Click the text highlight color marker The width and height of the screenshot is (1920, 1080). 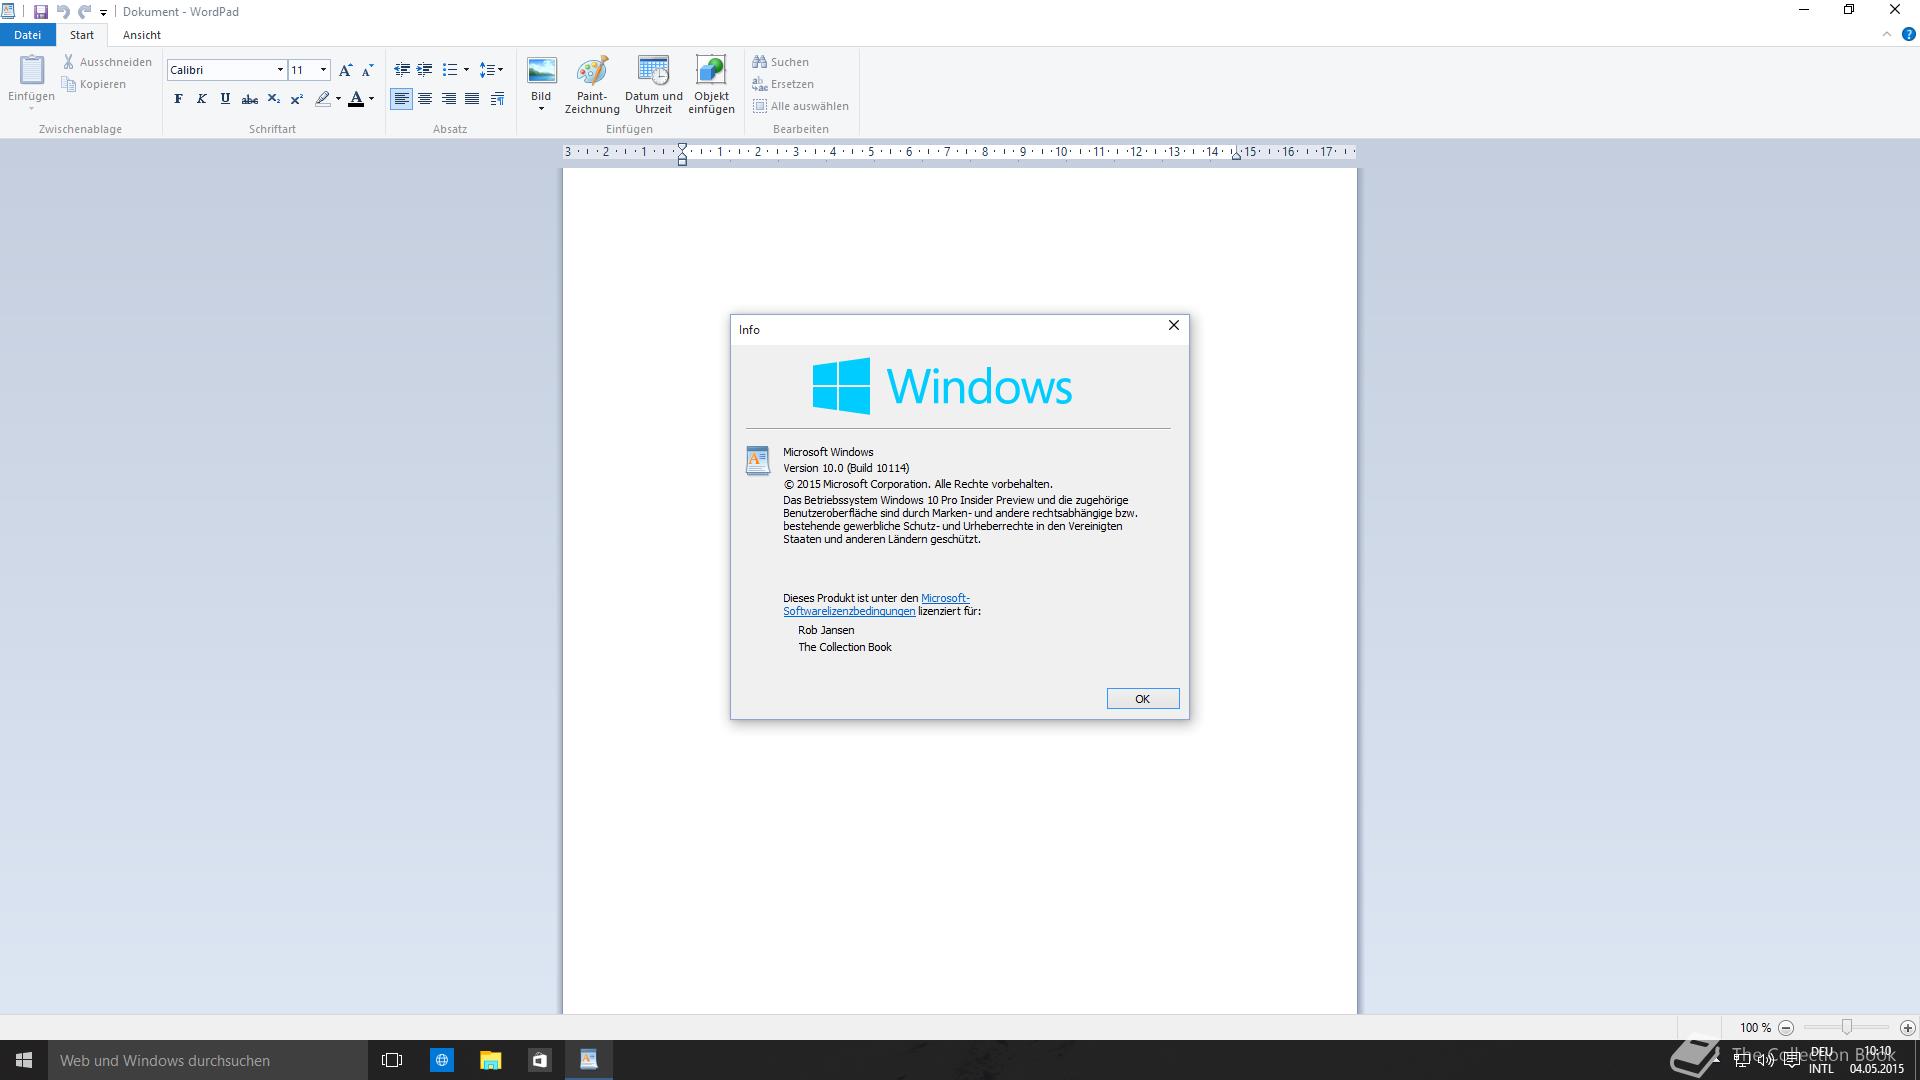click(322, 99)
